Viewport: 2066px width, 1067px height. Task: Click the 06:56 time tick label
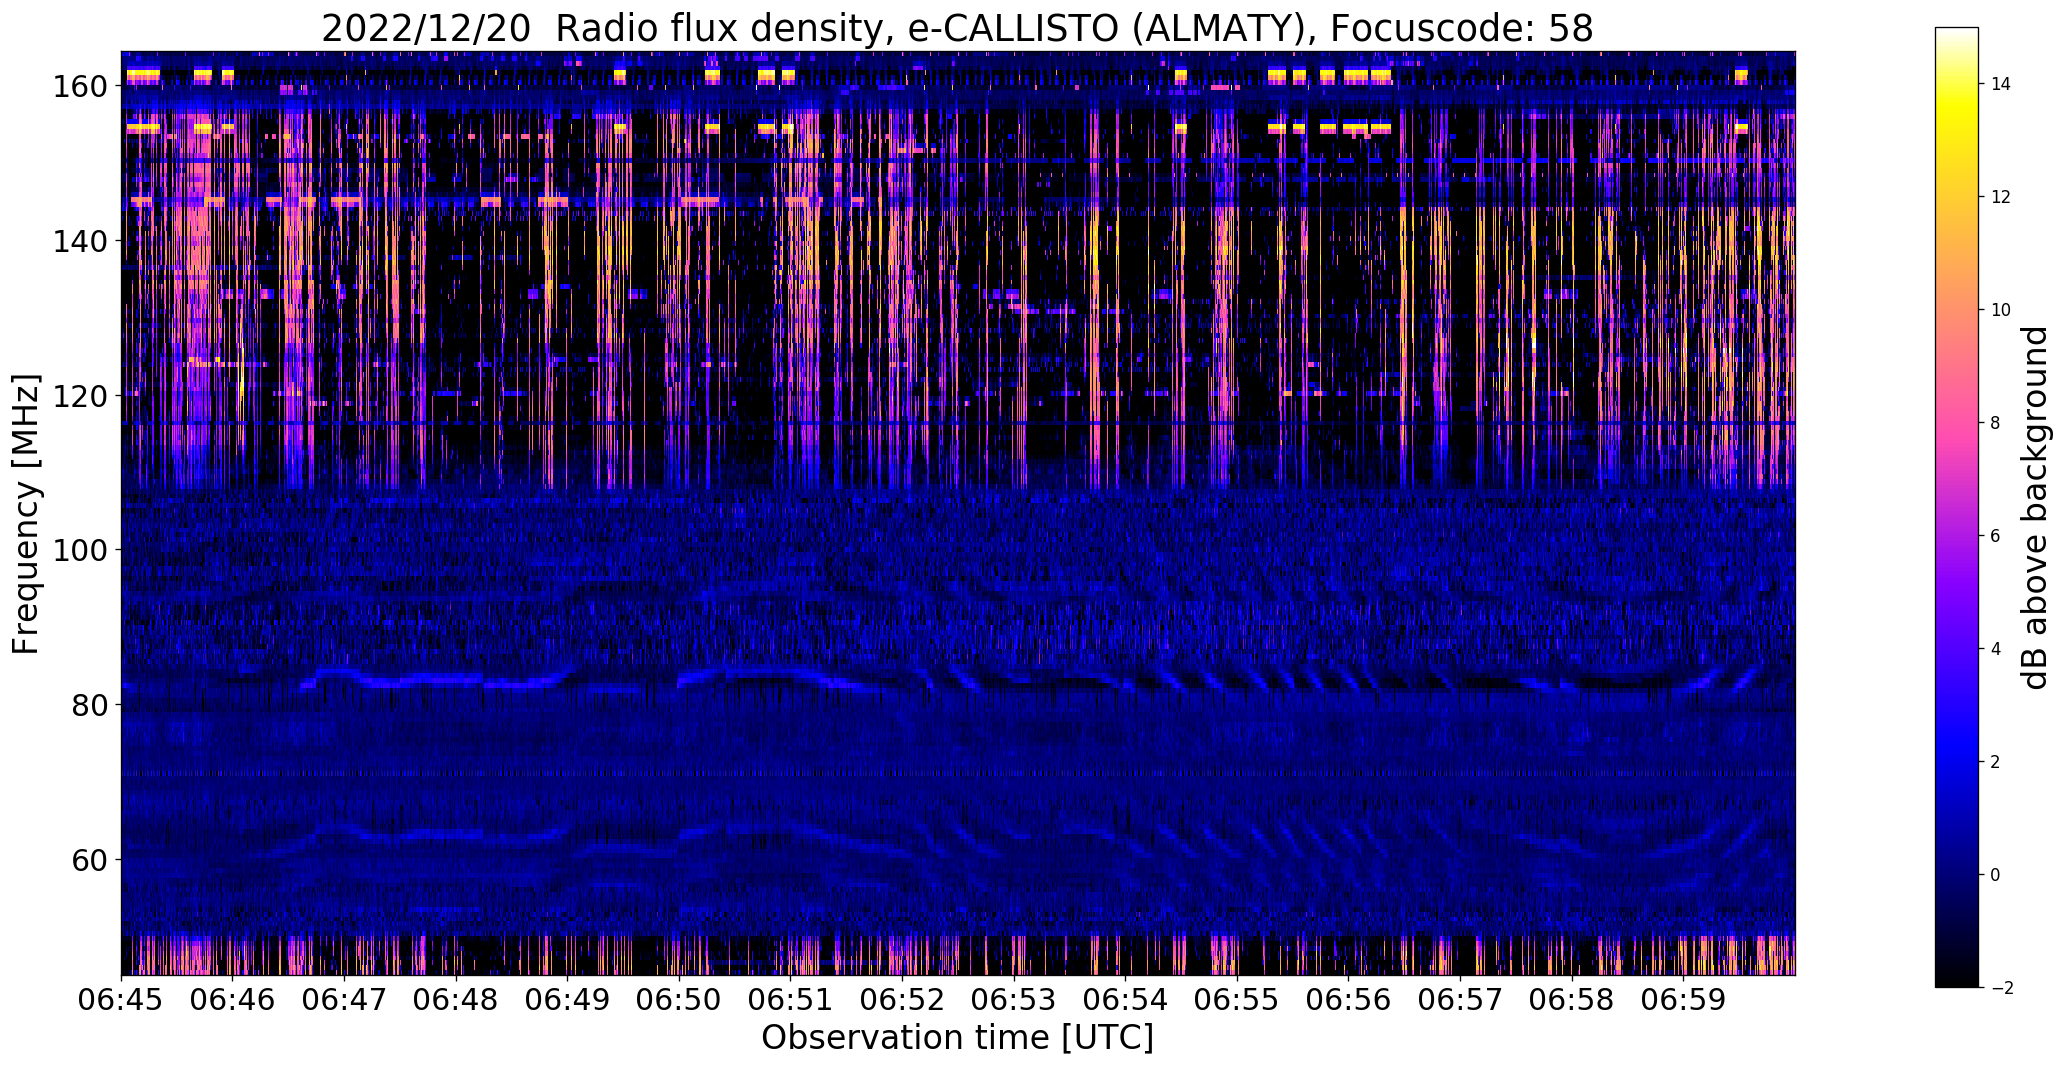tap(1349, 999)
